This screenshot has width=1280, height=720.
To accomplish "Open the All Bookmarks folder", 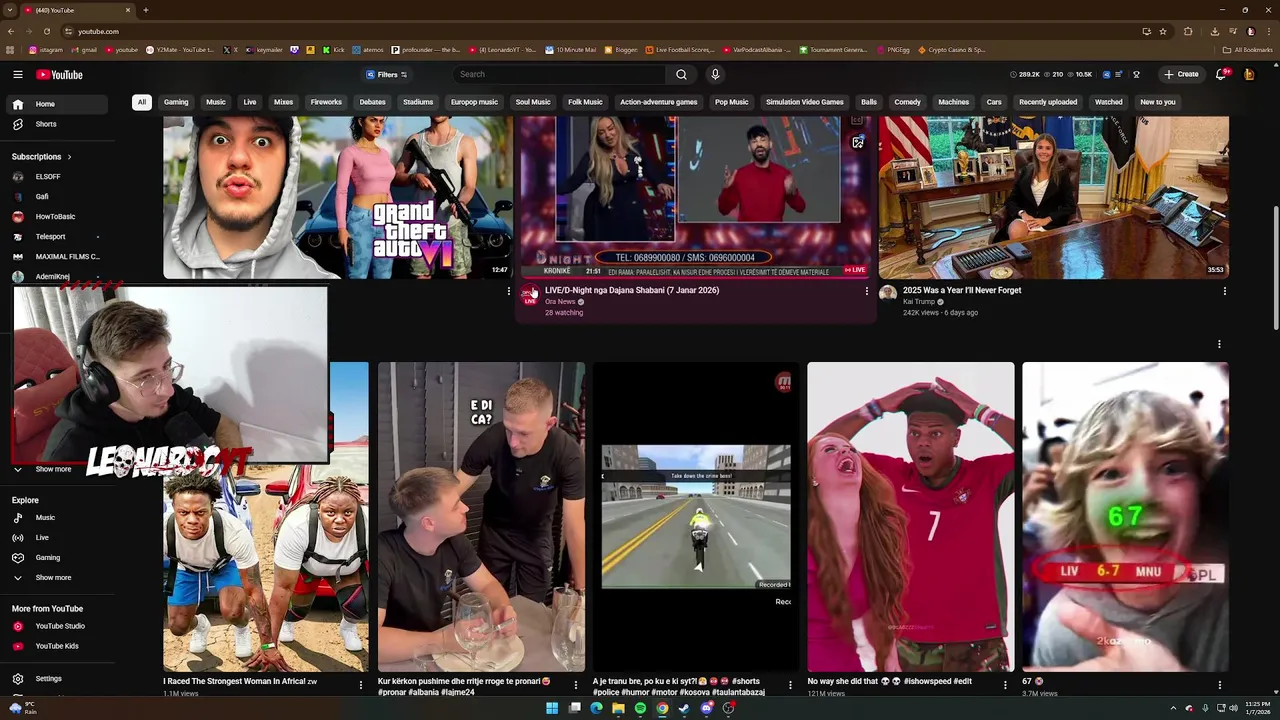I will pyautogui.click(x=1248, y=49).
